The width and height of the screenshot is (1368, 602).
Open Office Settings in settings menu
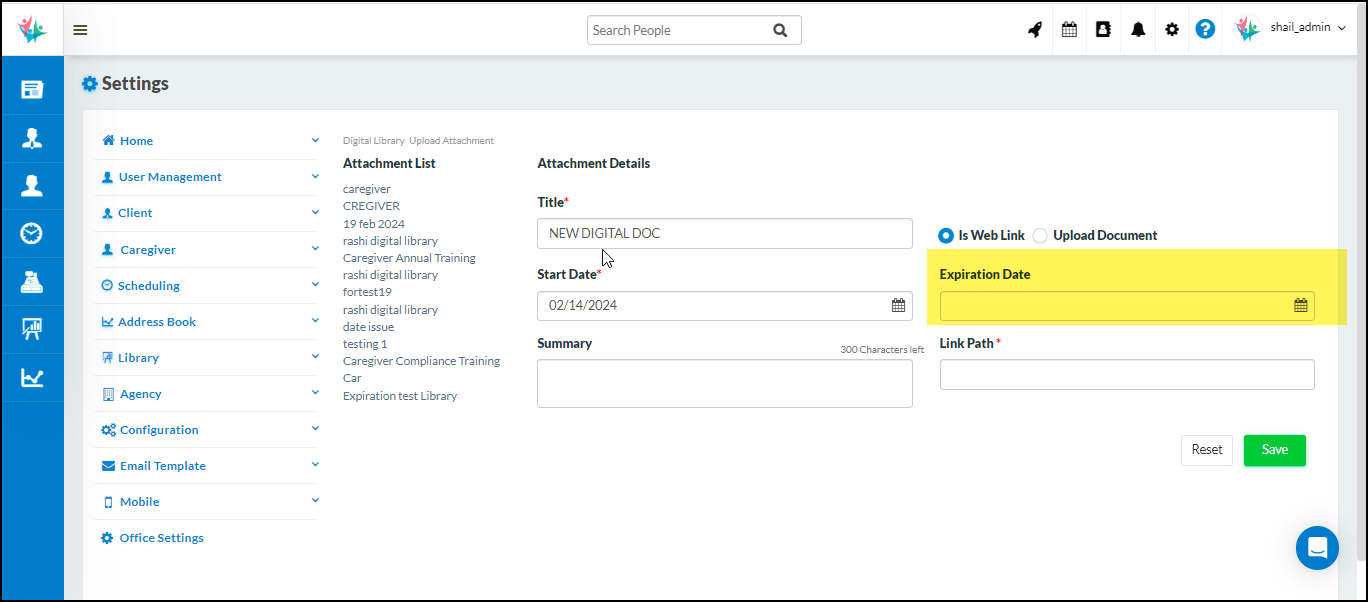tap(161, 538)
